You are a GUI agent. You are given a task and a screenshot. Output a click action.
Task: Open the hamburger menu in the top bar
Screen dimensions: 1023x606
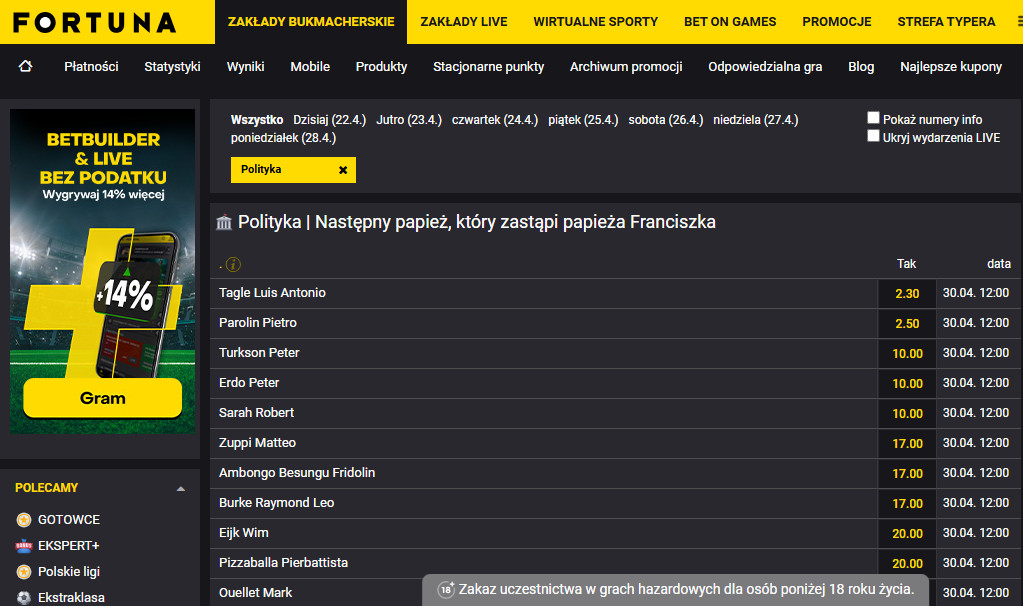click(x=1019, y=22)
